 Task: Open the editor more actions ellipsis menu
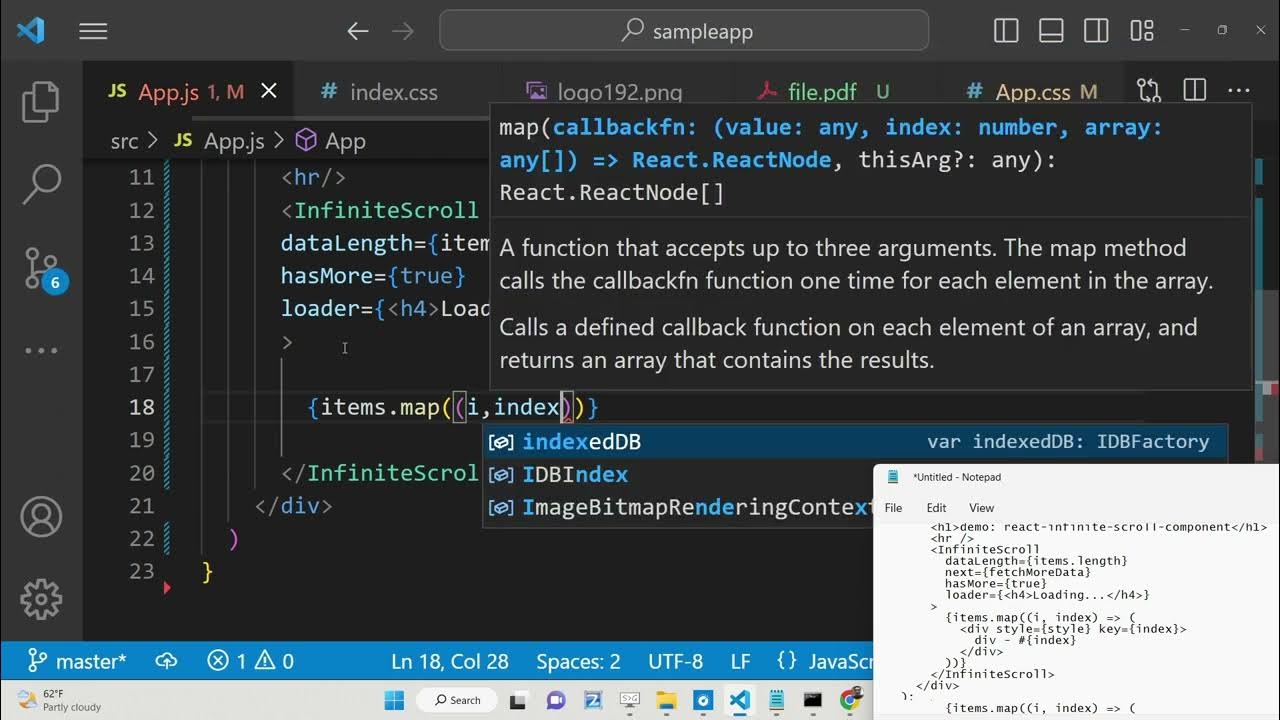1239,91
